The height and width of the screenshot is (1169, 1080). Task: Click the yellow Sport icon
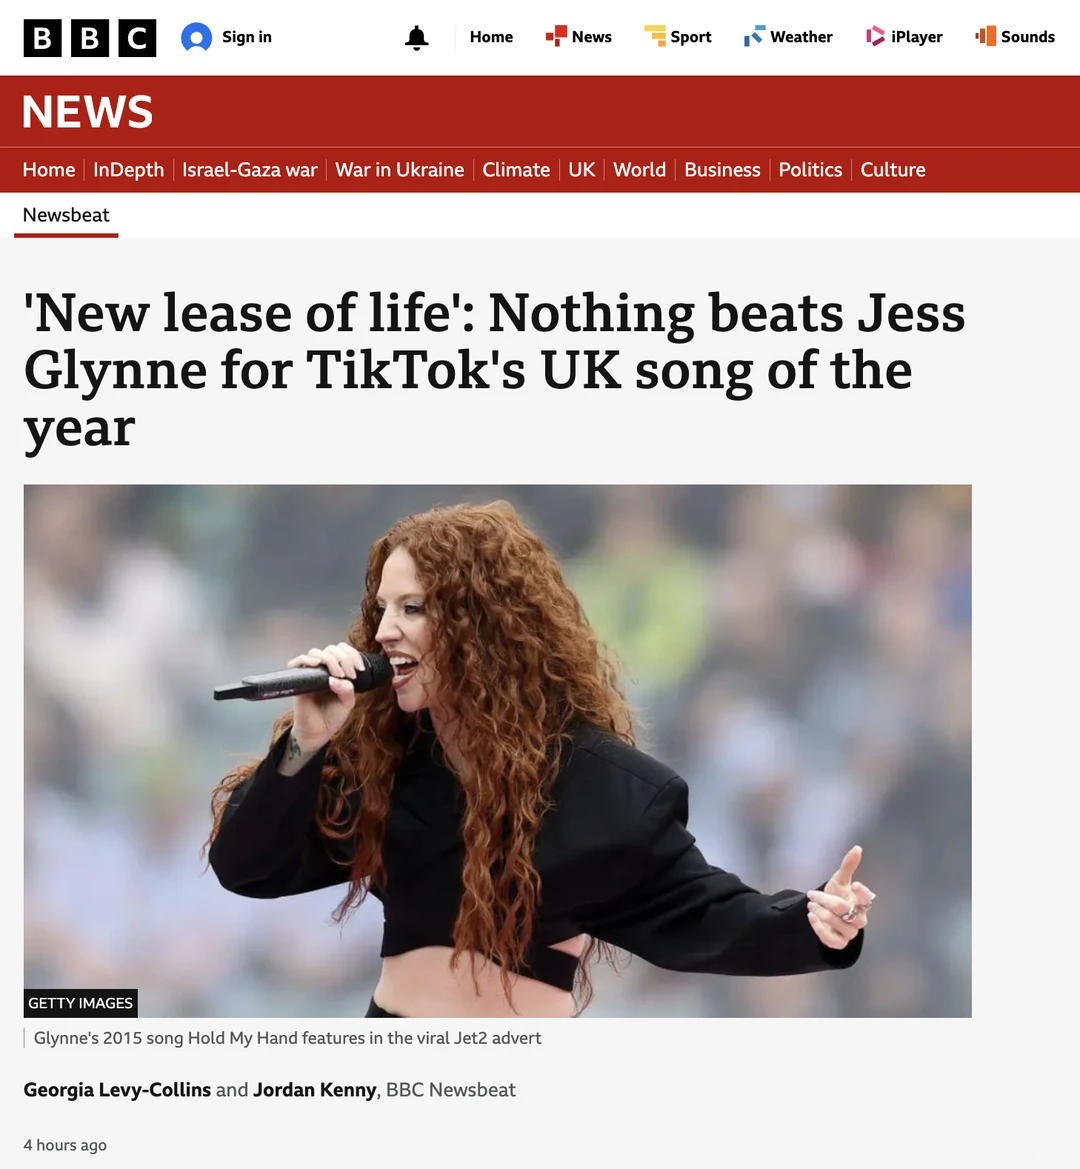(x=655, y=36)
